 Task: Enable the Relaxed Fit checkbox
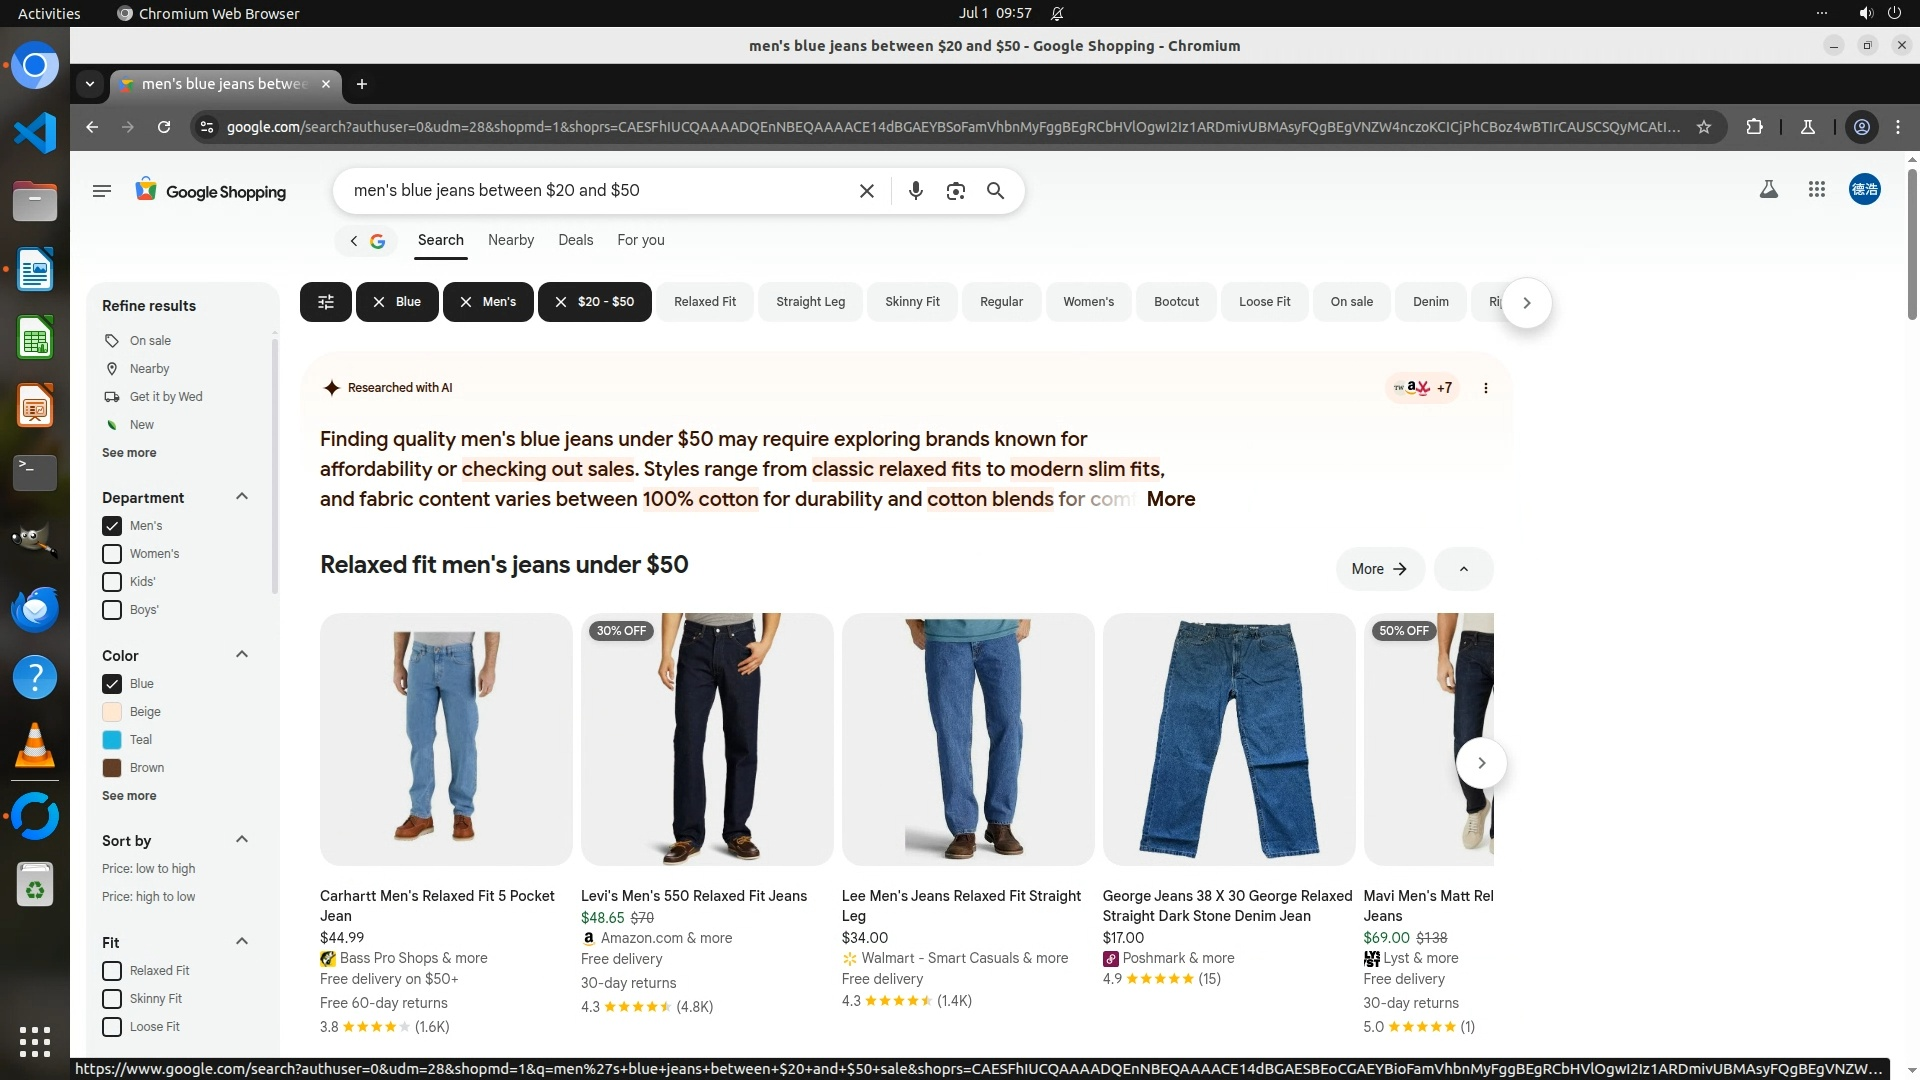tap(112, 971)
